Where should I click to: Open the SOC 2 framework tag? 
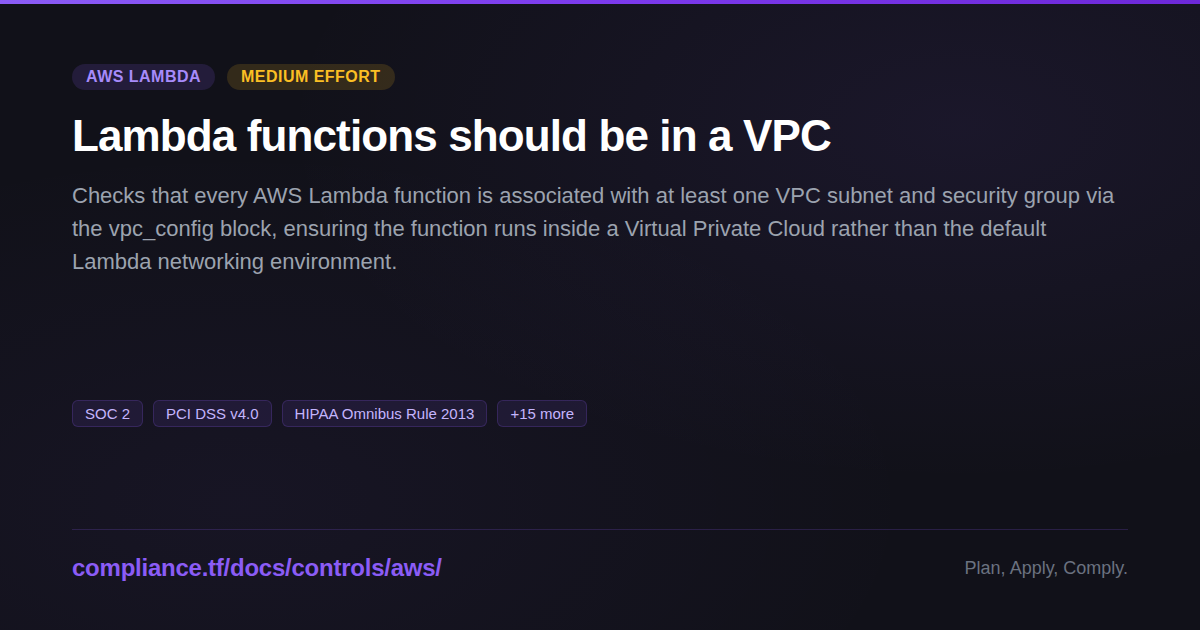(107, 414)
